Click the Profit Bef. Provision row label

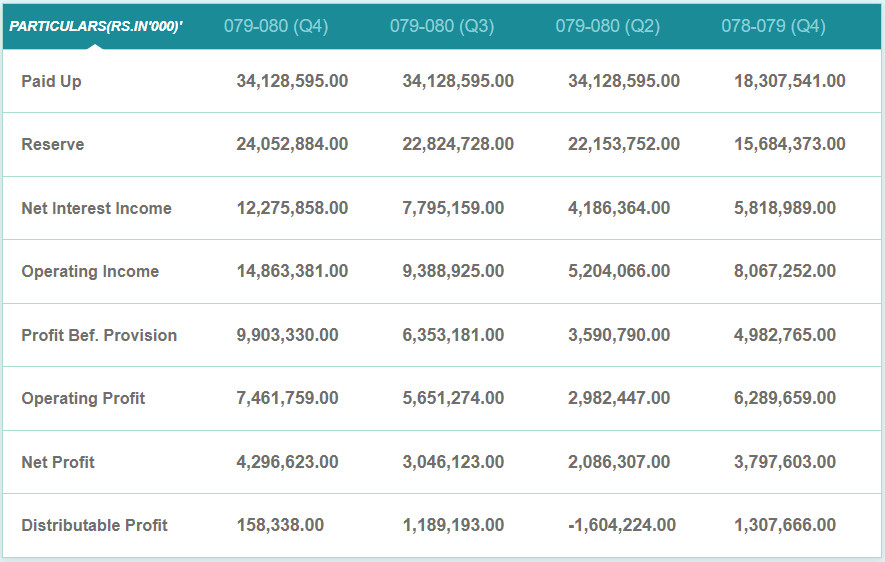[99, 335]
